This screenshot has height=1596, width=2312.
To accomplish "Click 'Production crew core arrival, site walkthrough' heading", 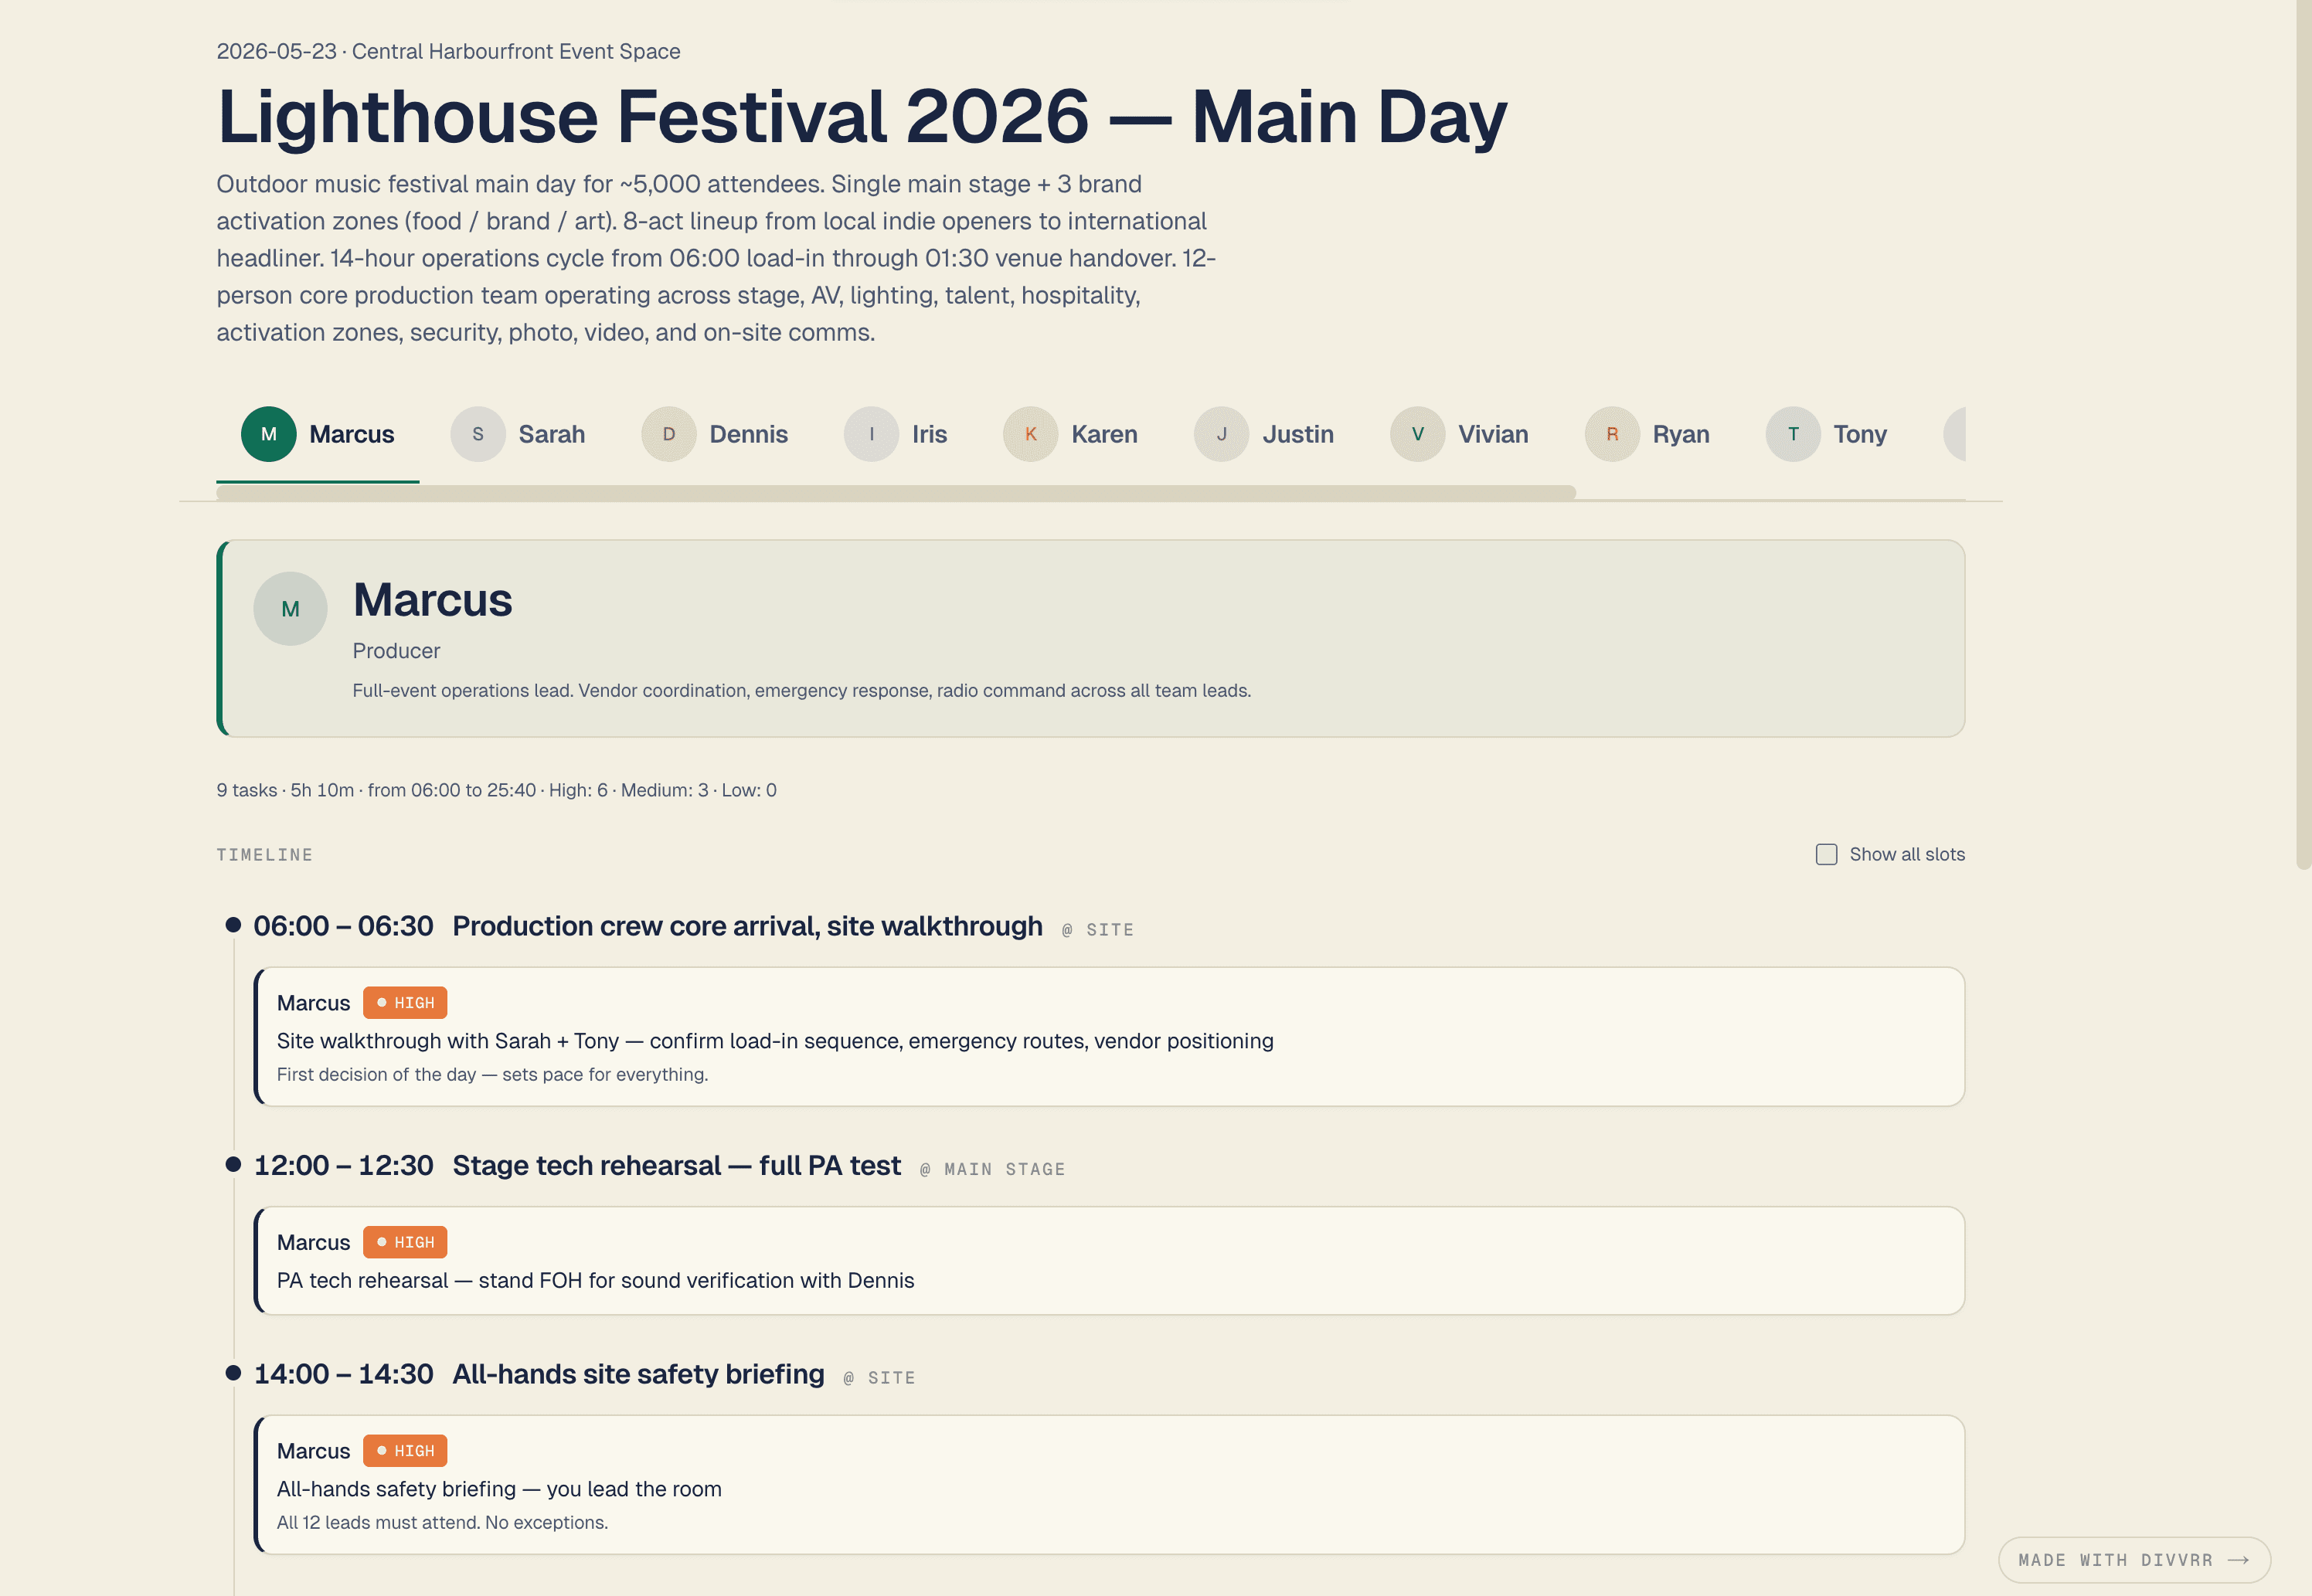I will [x=747, y=926].
